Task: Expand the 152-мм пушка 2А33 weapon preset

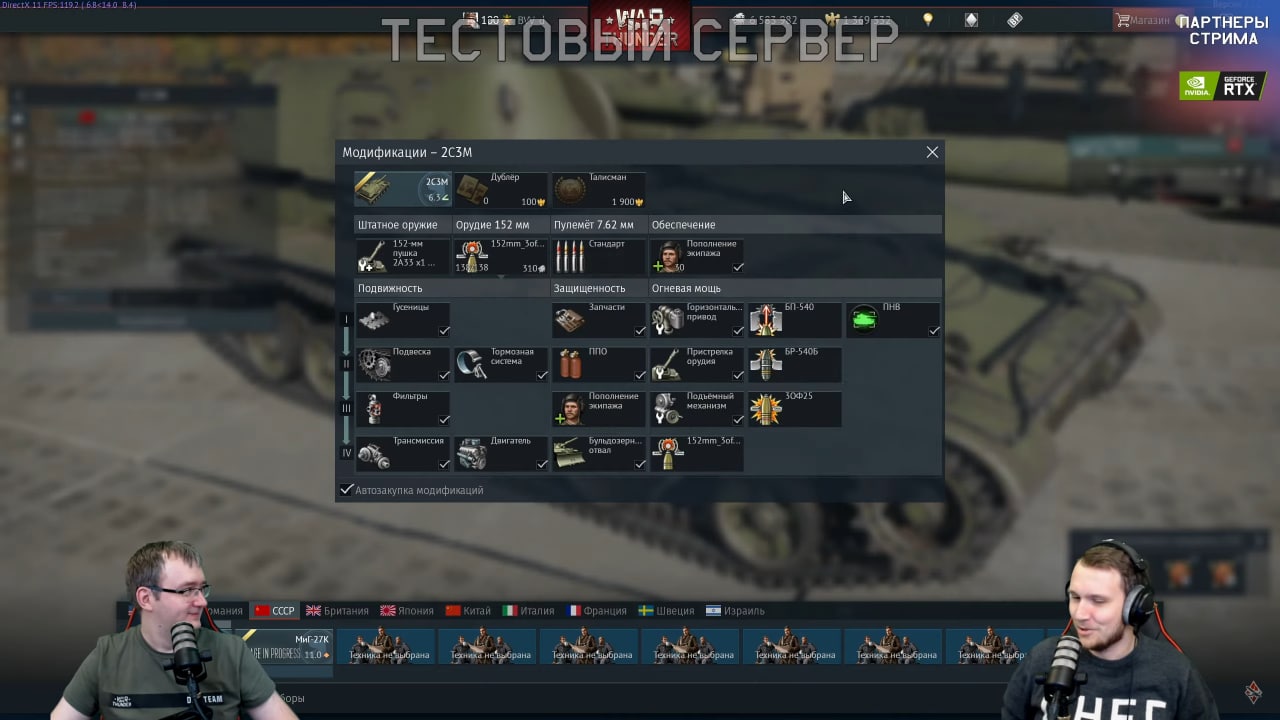Action: (403, 256)
